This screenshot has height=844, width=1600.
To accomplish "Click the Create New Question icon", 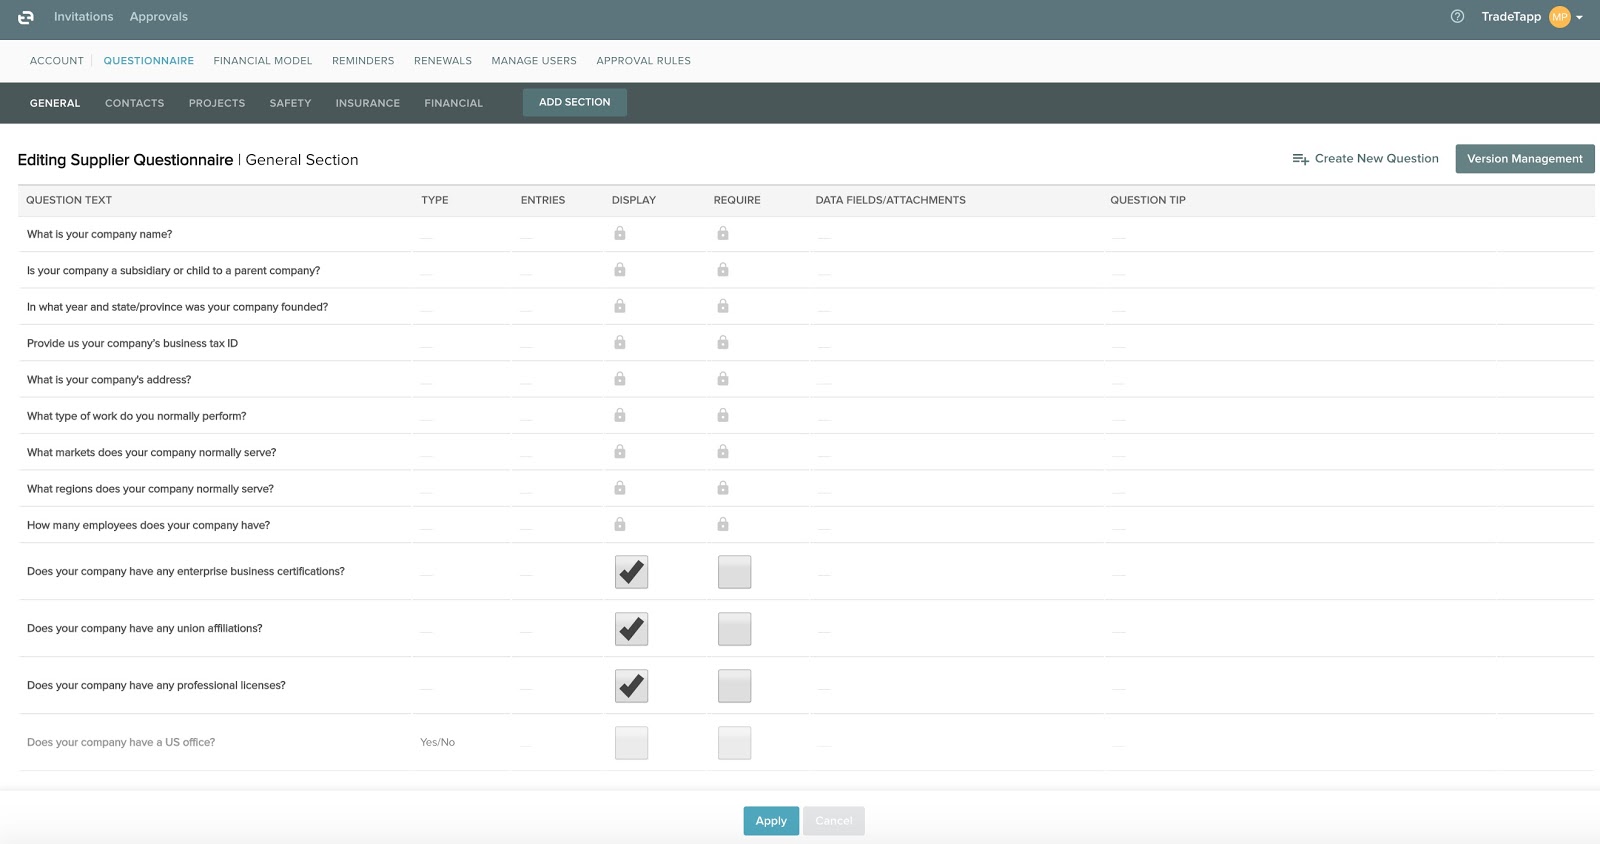I will coord(1300,159).
